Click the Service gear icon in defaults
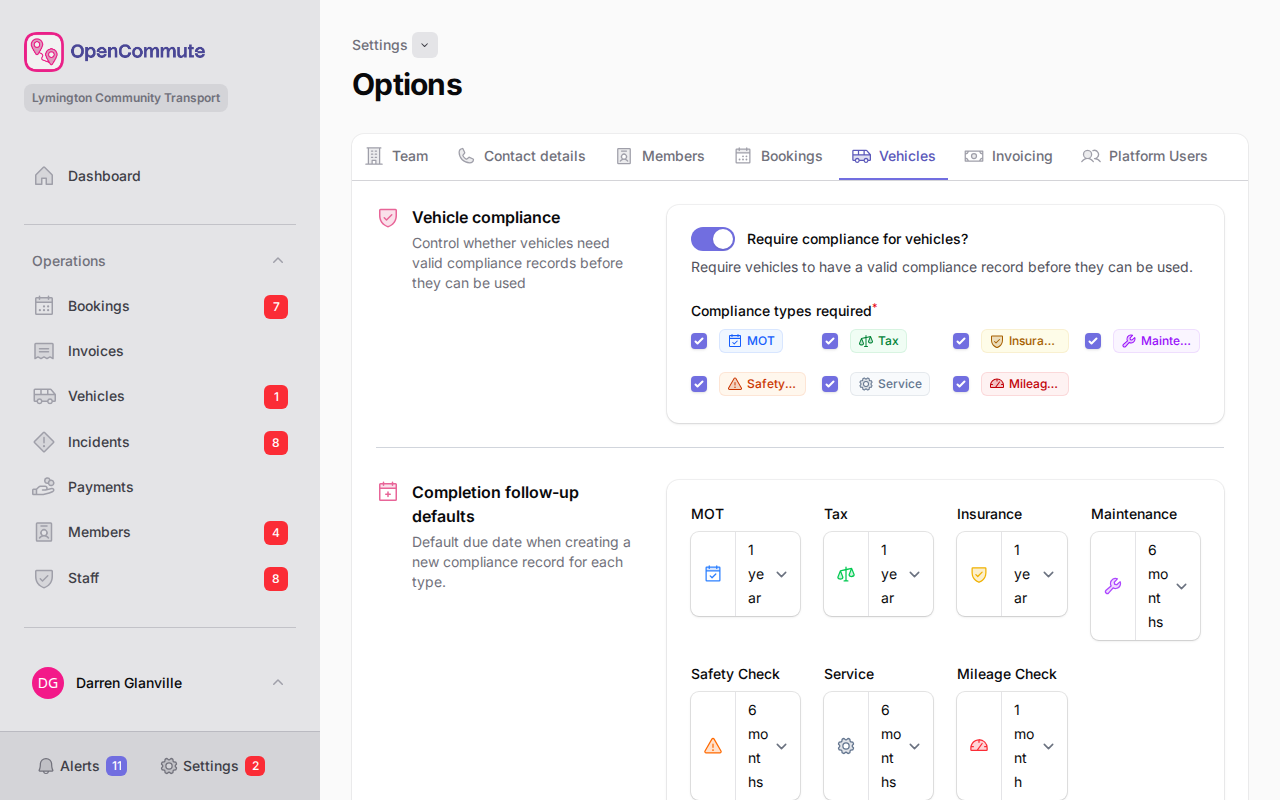 pos(846,746)
